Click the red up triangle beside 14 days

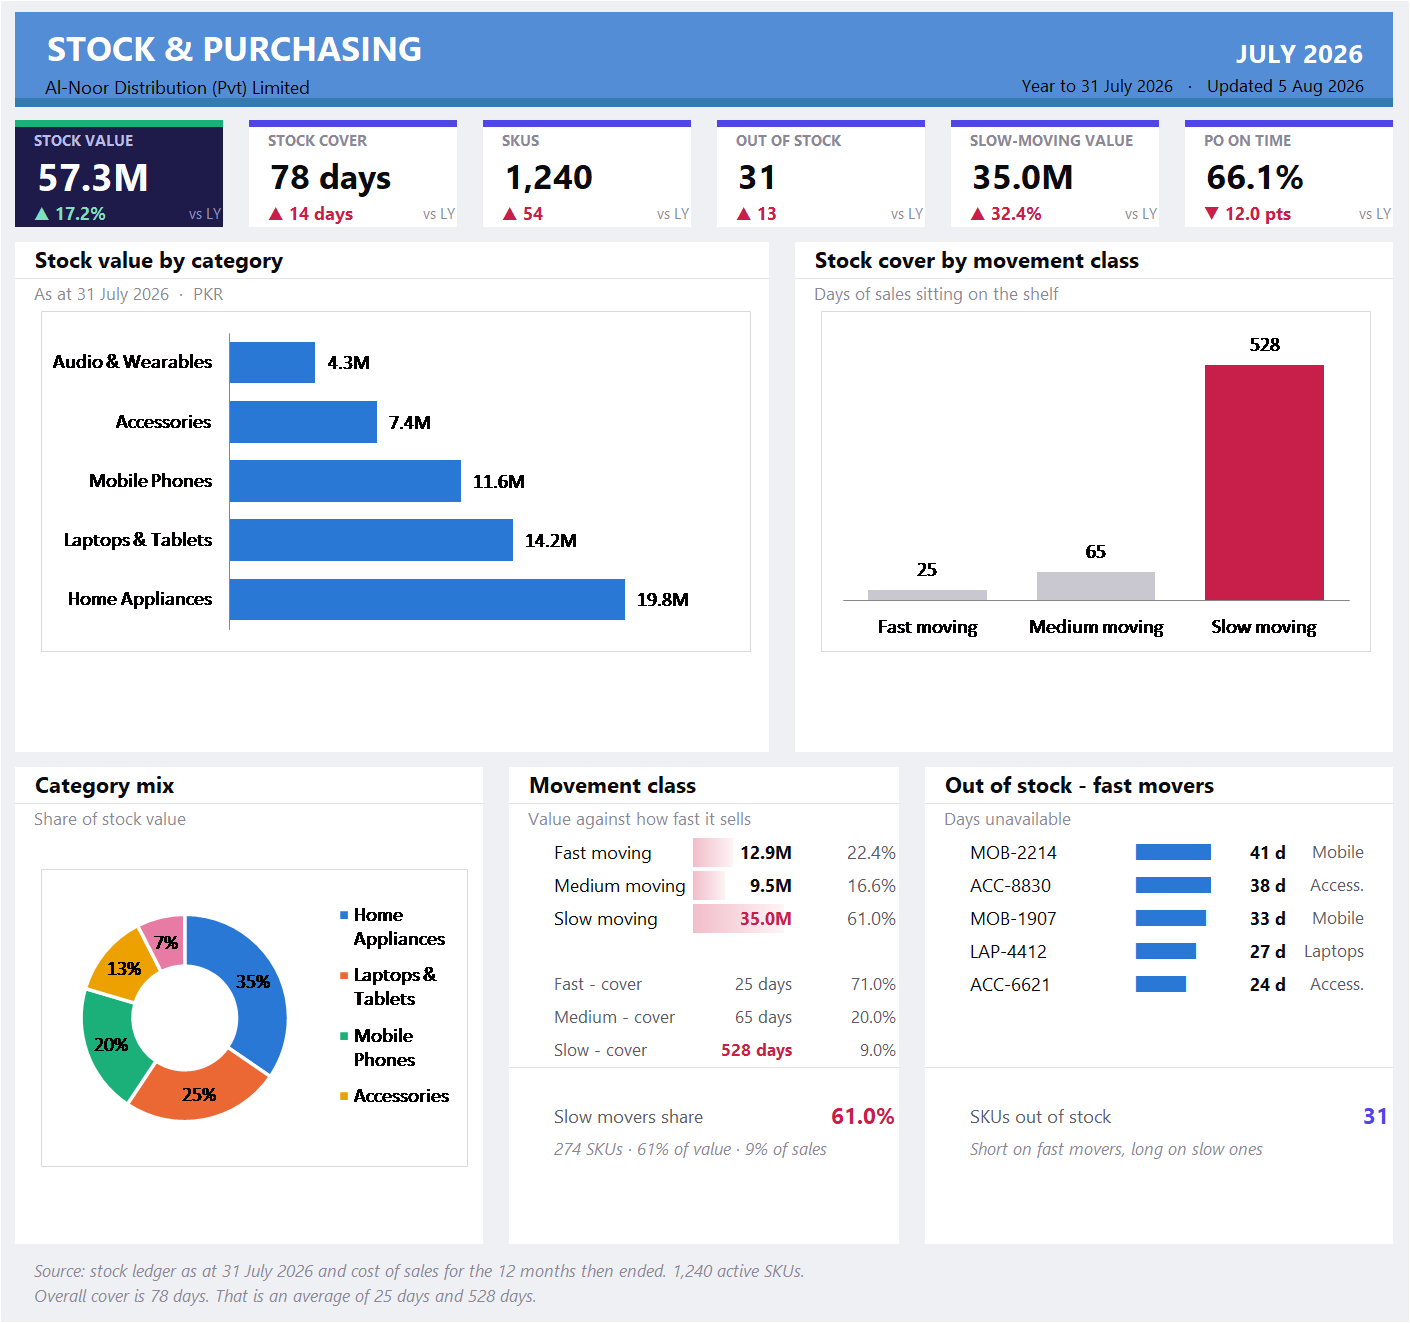[276, 214]
